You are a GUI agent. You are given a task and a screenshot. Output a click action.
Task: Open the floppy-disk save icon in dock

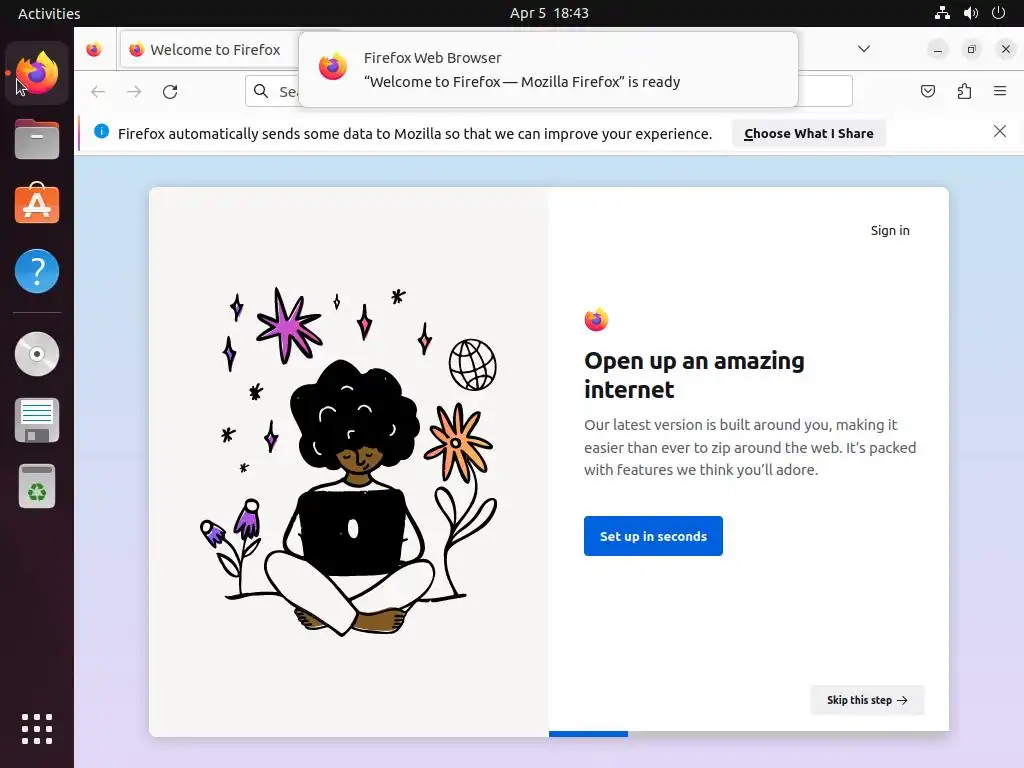click(x=37, y=420)
